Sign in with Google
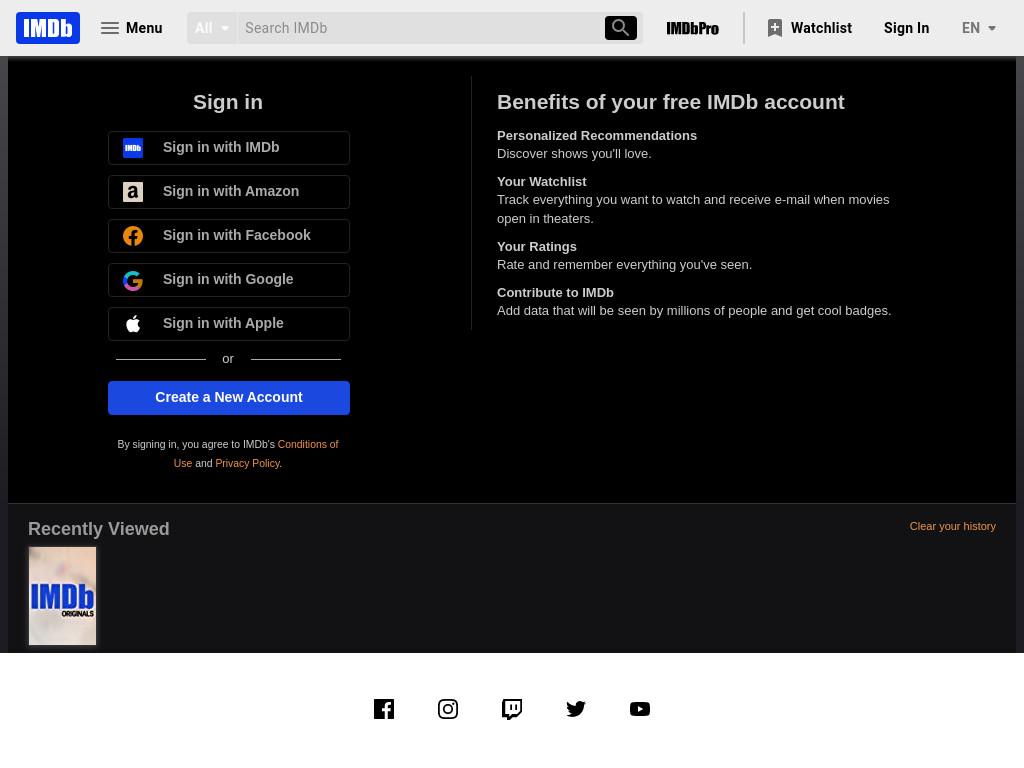 (229, 280)
